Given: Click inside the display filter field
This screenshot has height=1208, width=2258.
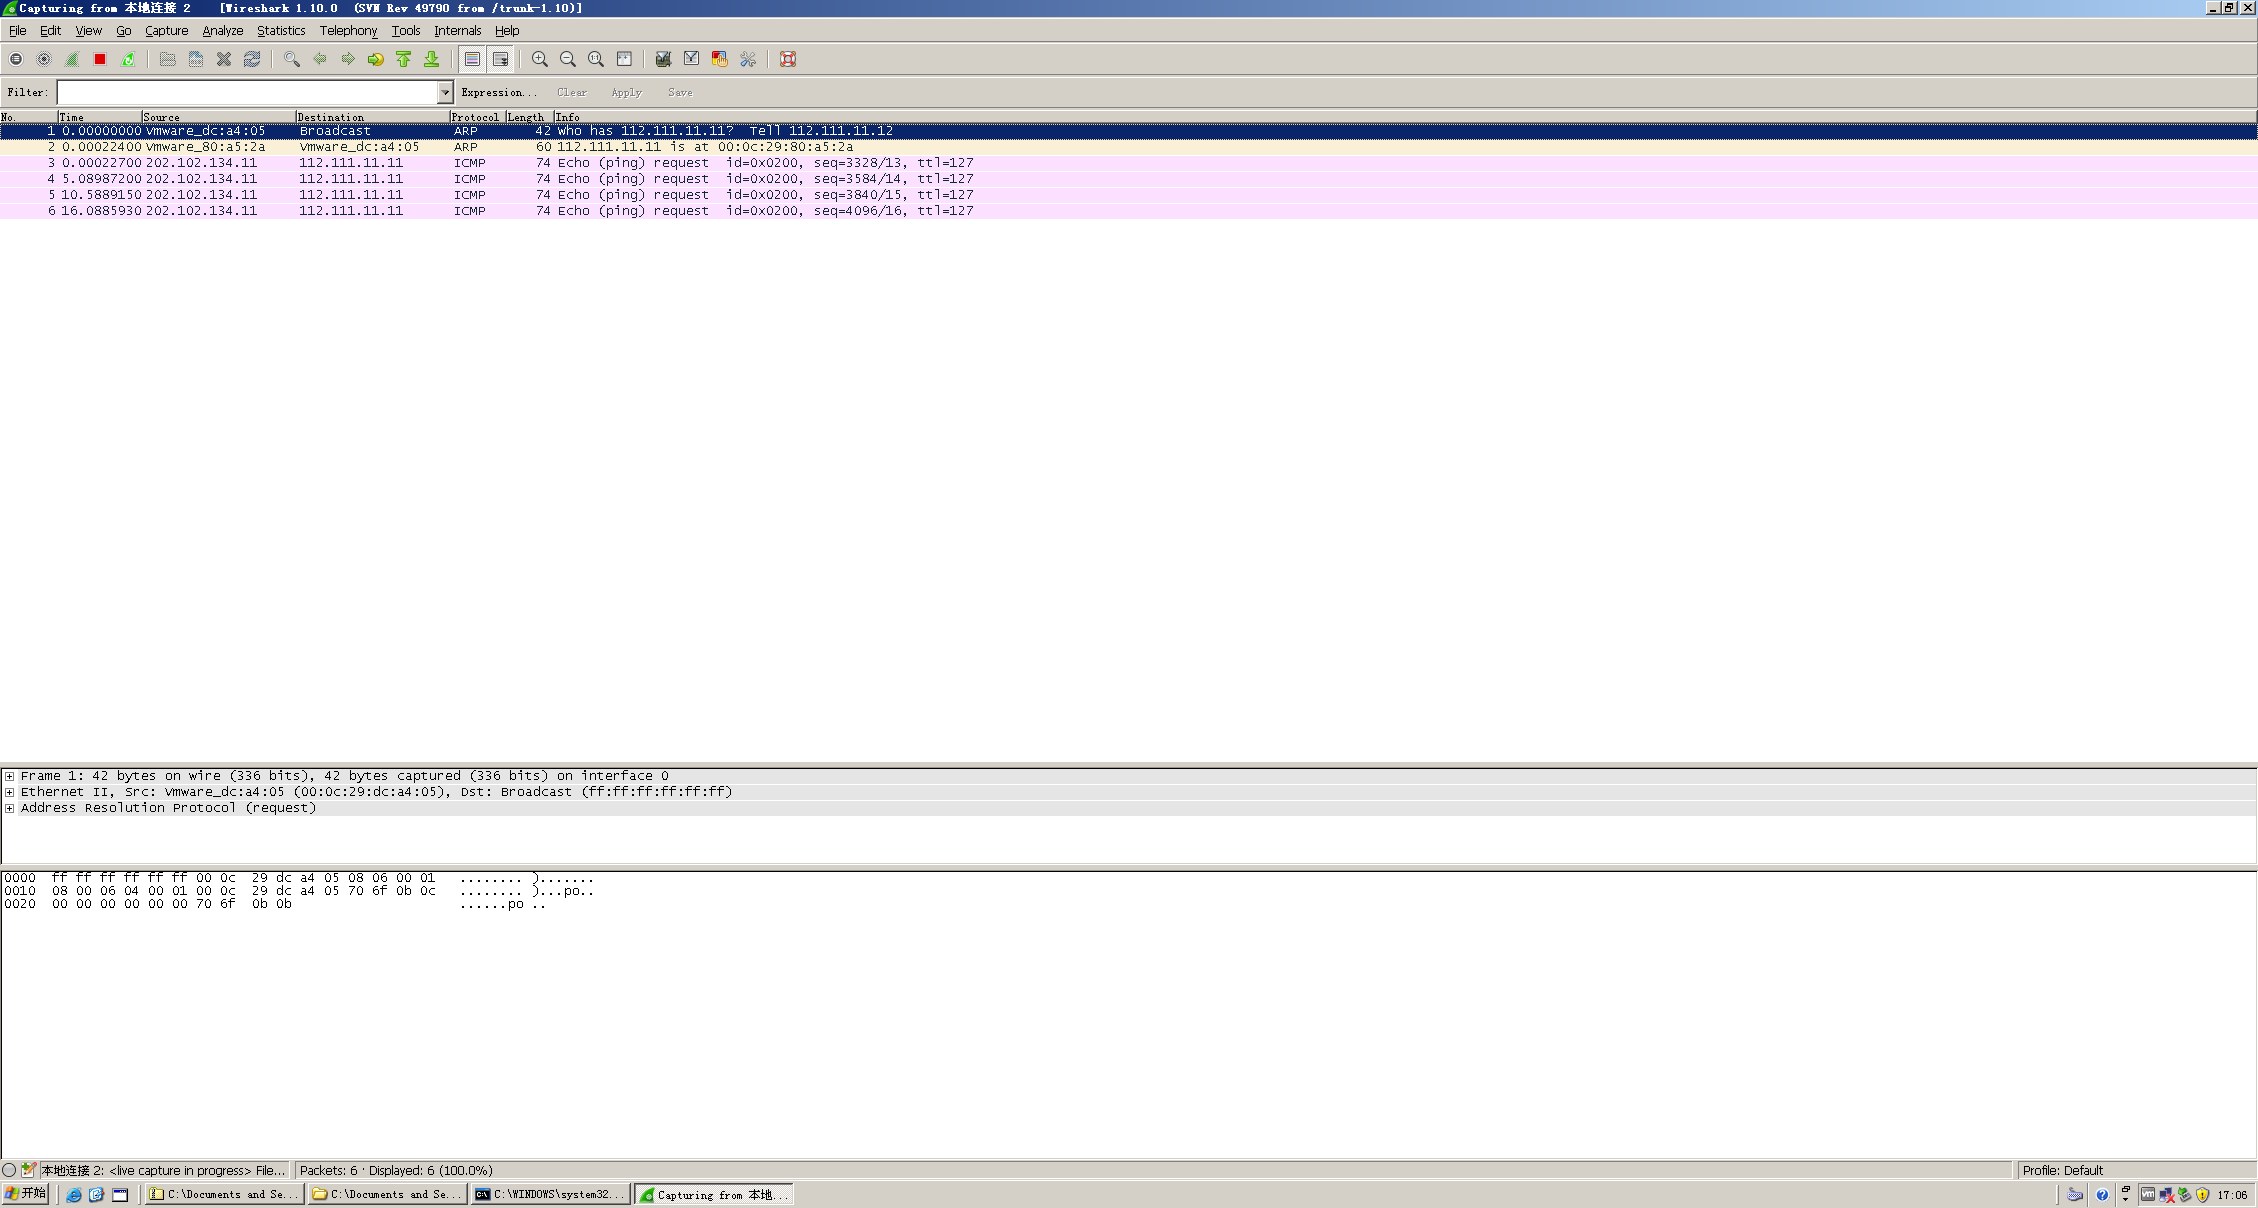Looking at the screenshot, I should pyautogui.click(x=247, y=92).
